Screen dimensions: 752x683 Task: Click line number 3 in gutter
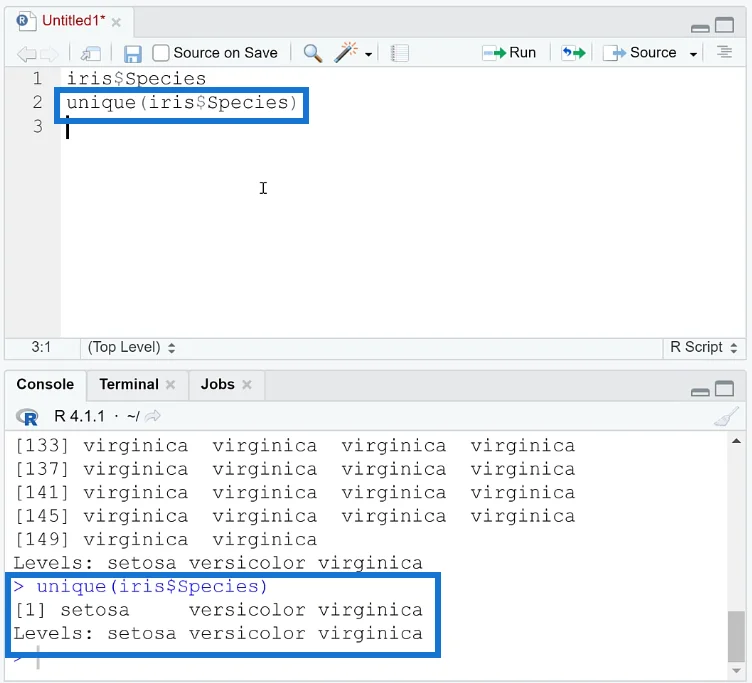click(37, 126)
